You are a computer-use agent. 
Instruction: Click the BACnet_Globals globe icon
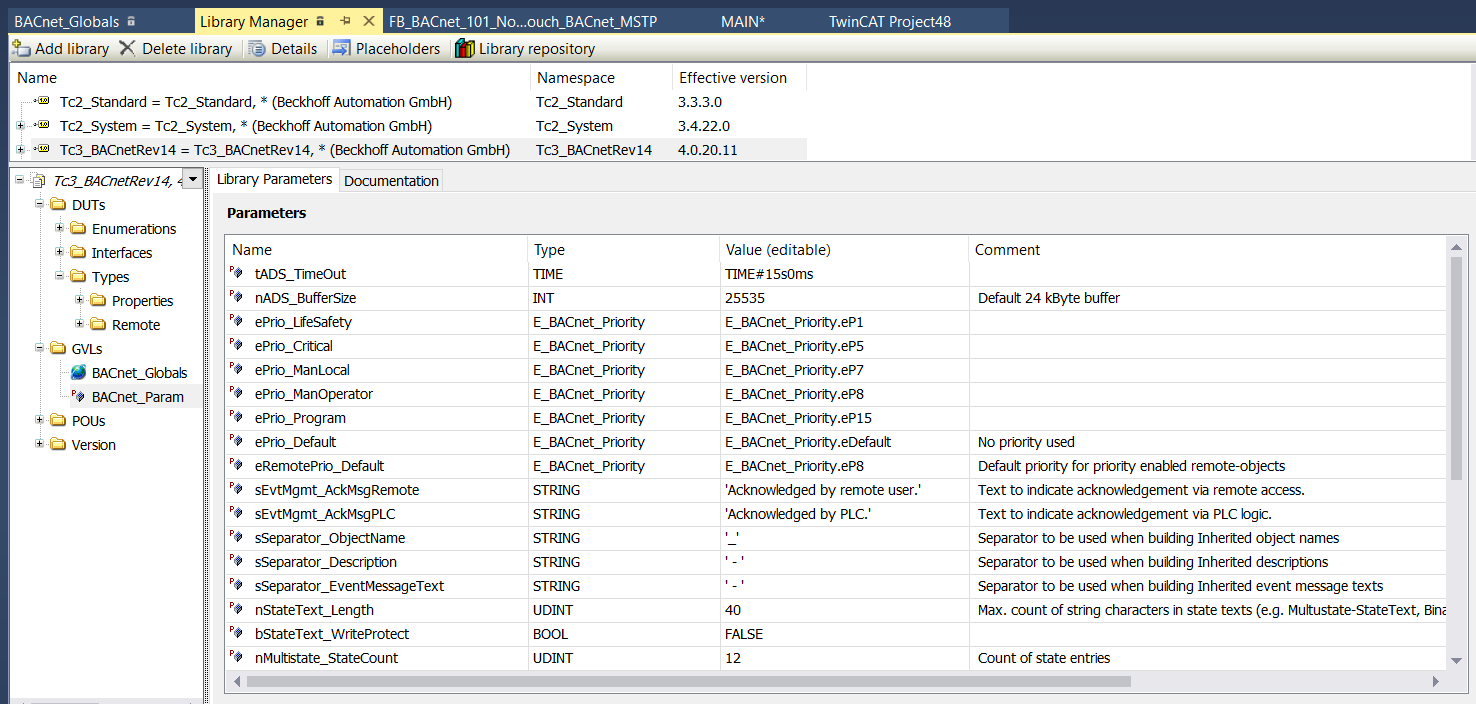(x=78, y=373)
